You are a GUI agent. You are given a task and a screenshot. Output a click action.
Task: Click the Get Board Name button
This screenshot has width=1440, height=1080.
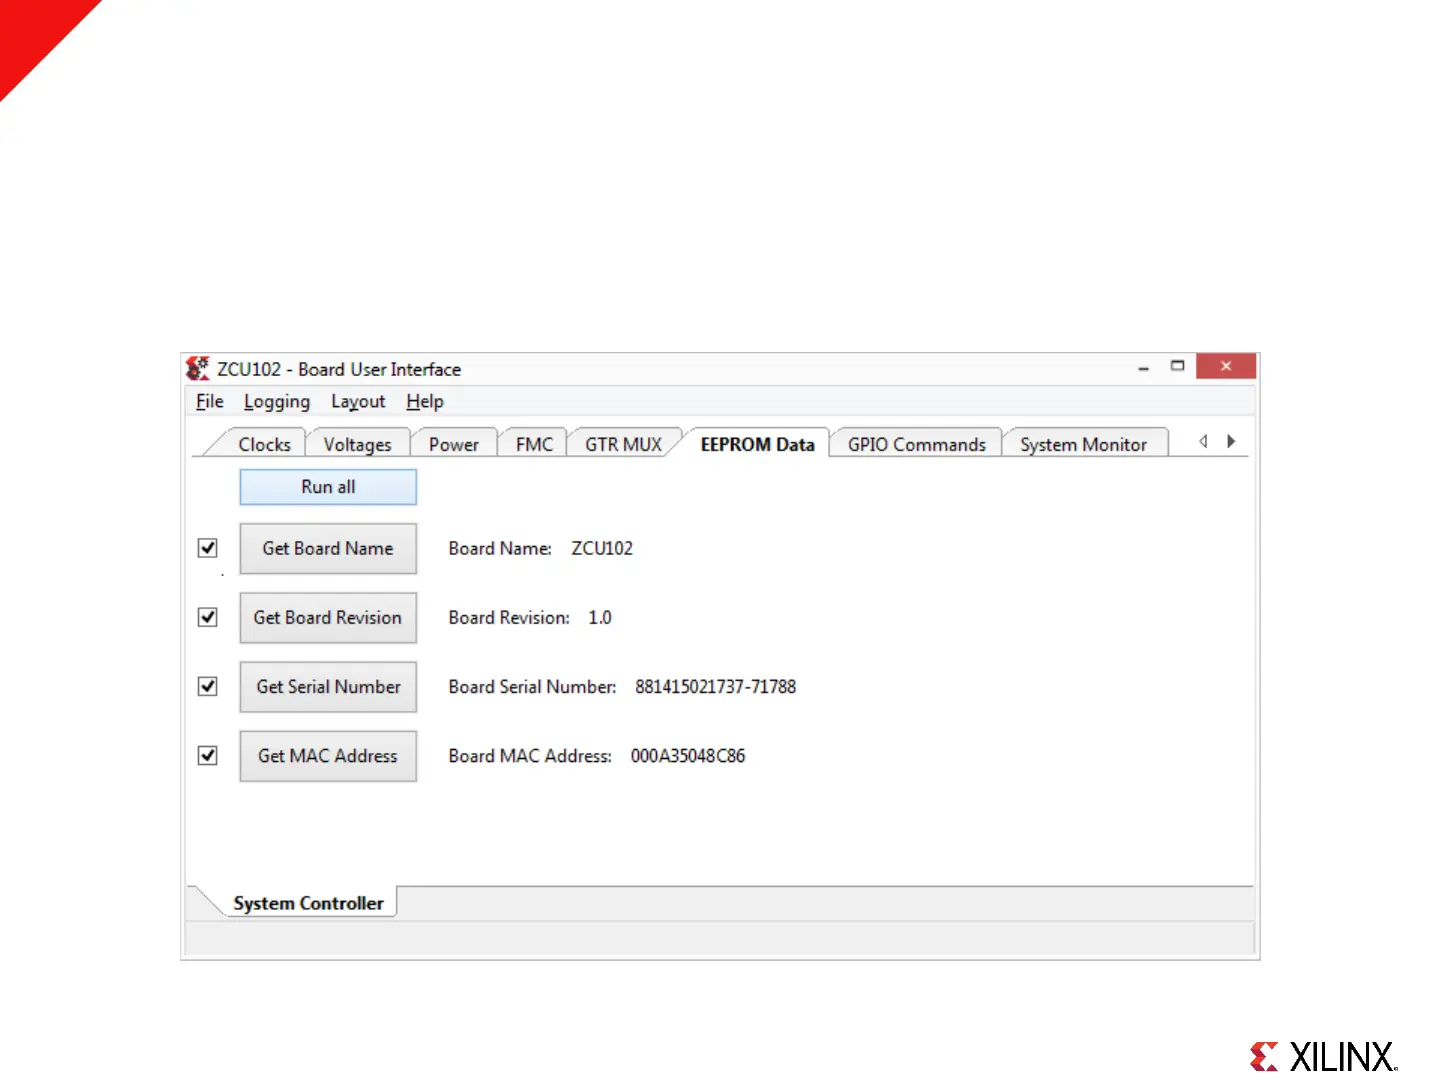[x=328, y=548]
